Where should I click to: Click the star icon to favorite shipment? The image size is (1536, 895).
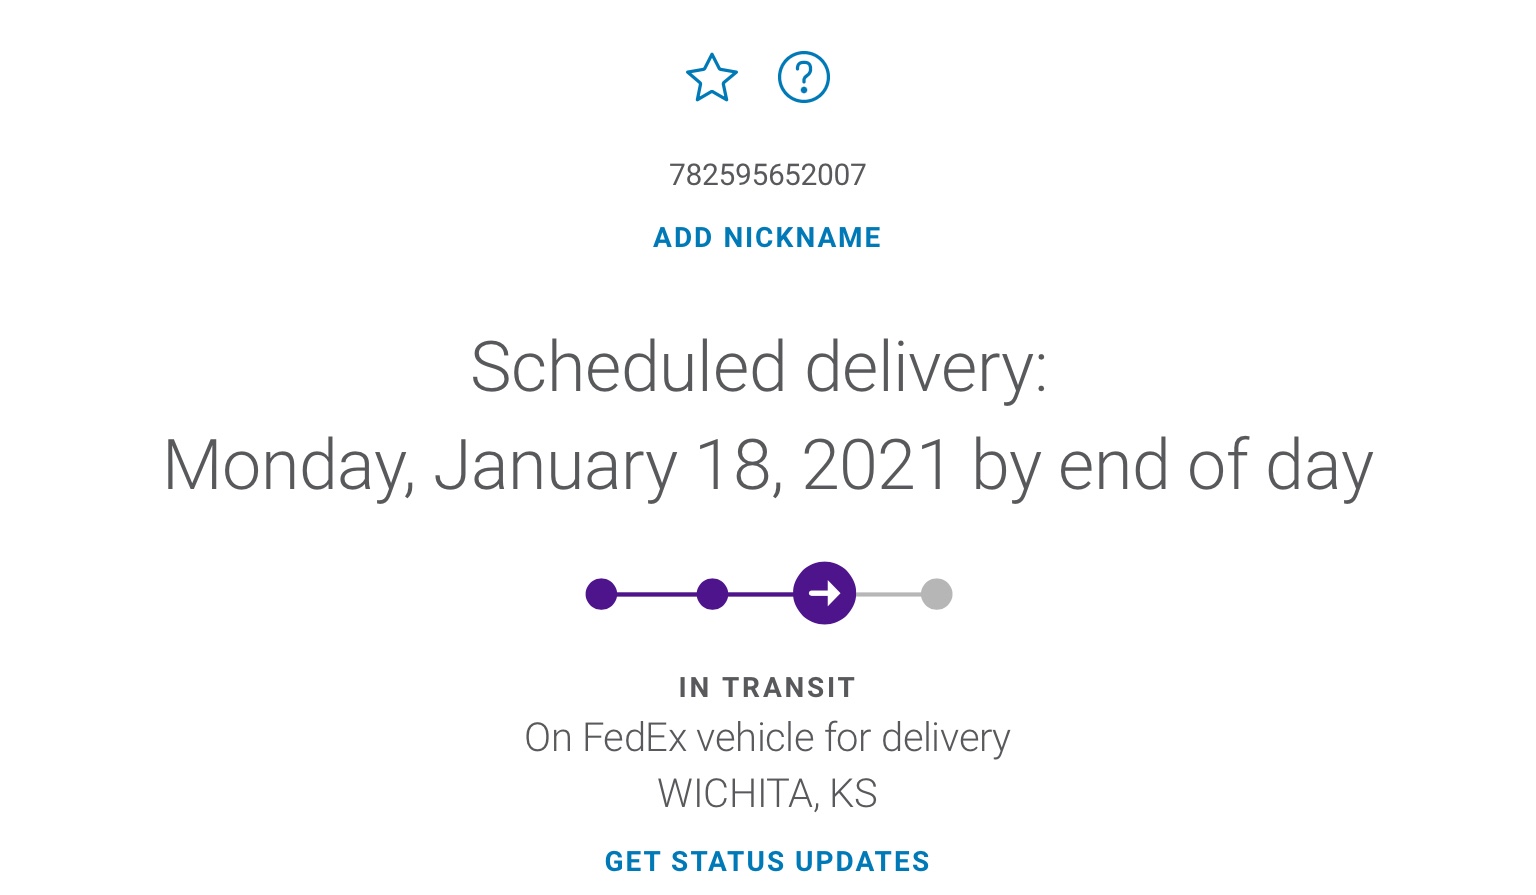tap(711, 78)
